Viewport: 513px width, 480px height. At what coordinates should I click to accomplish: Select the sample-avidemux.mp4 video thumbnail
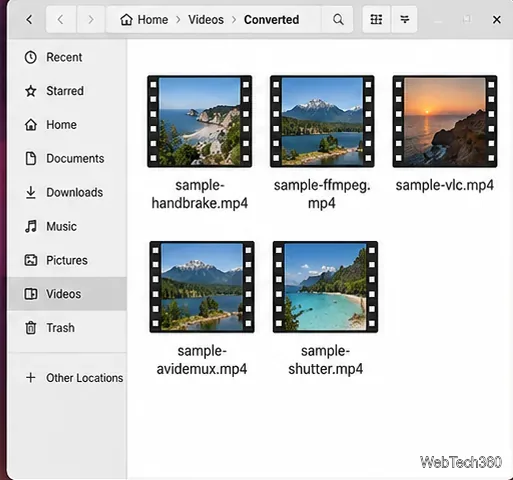(202, 287)
